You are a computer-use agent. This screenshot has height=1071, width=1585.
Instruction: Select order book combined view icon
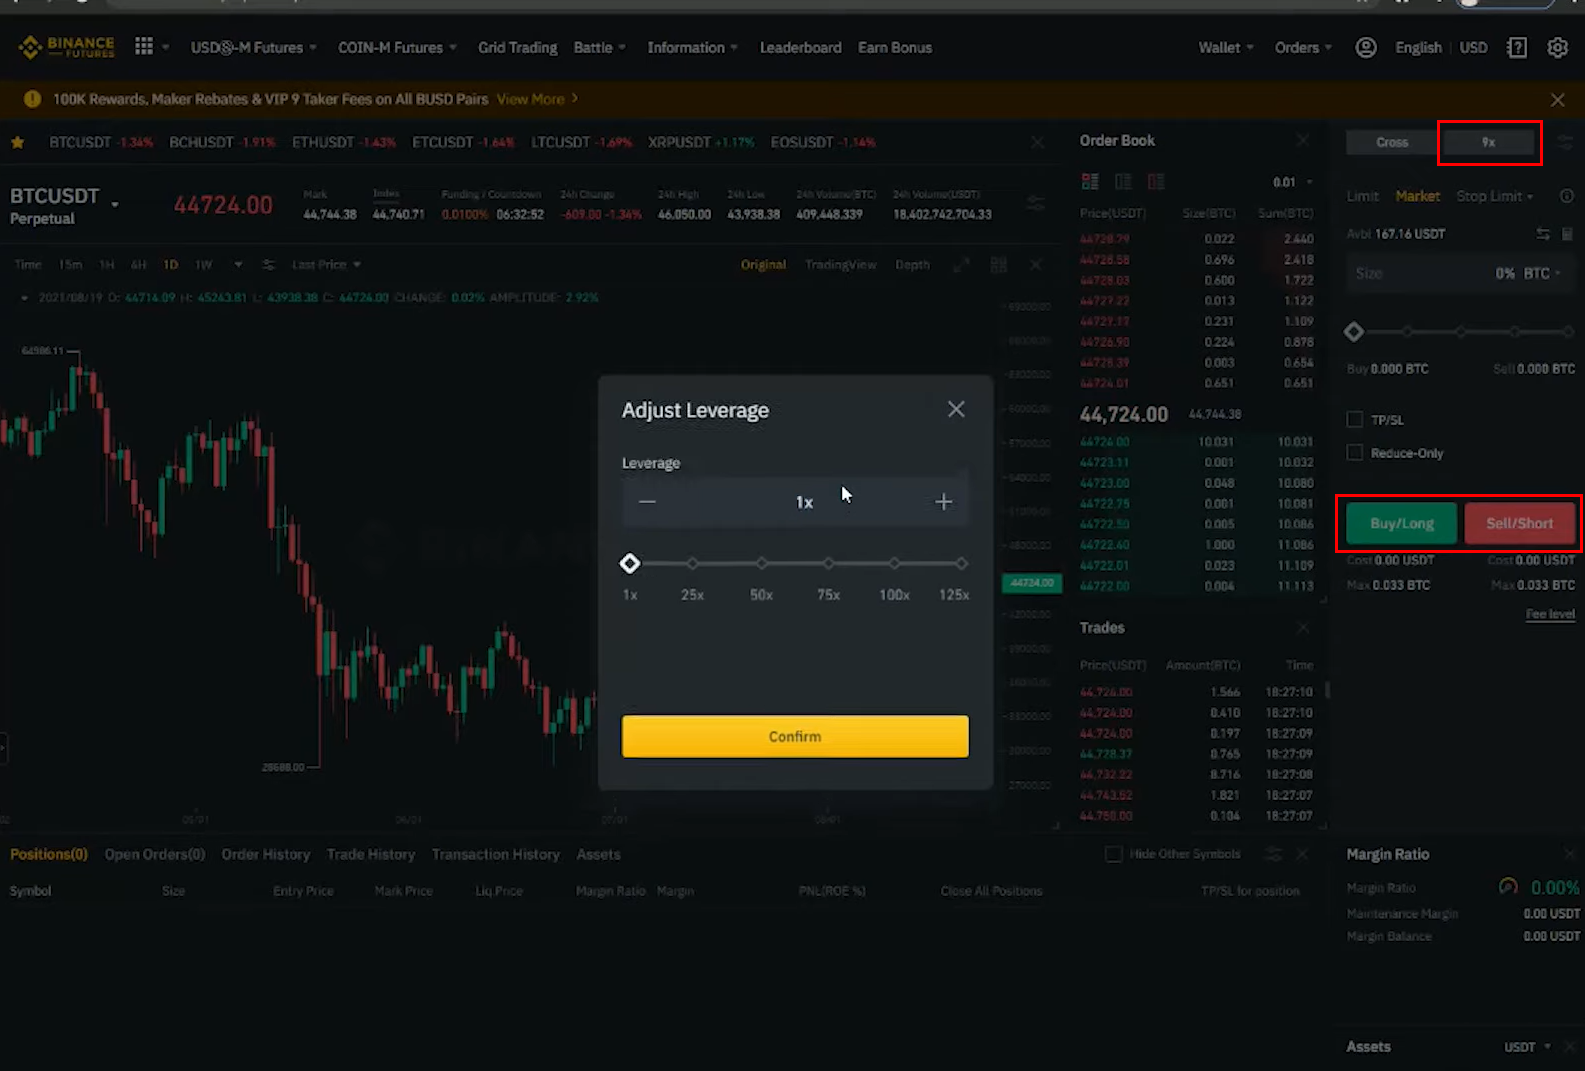click(x=1090, y=181)
